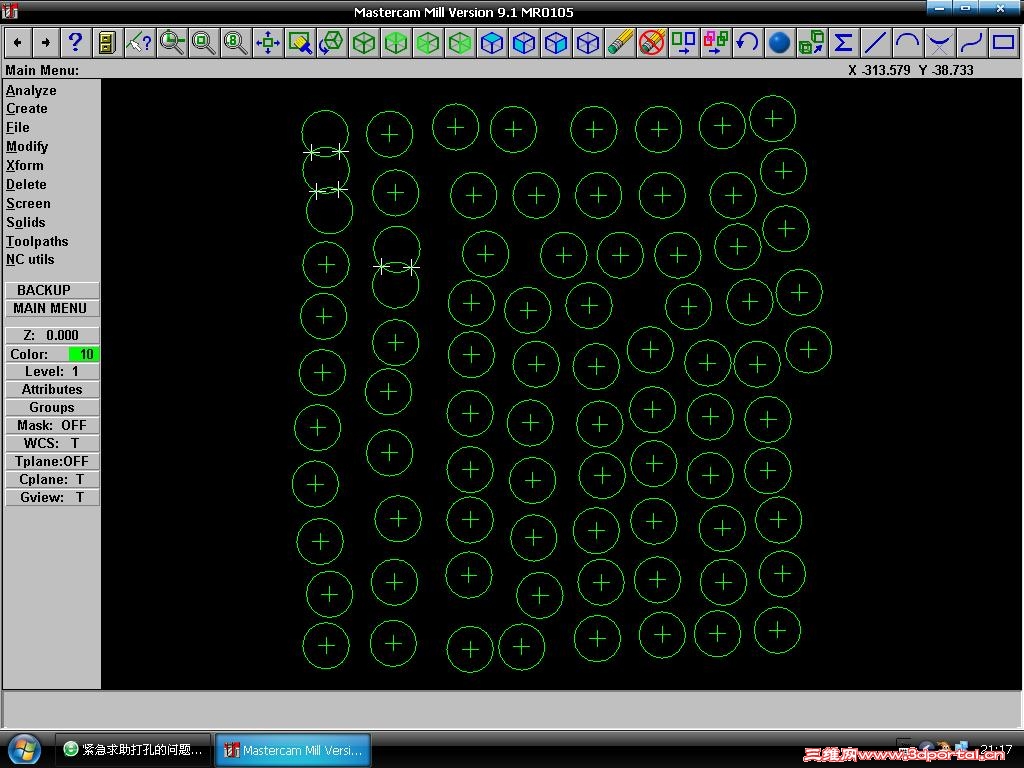
Task: Toggle shading with the blue sphere icon
Action: (779, 43)
